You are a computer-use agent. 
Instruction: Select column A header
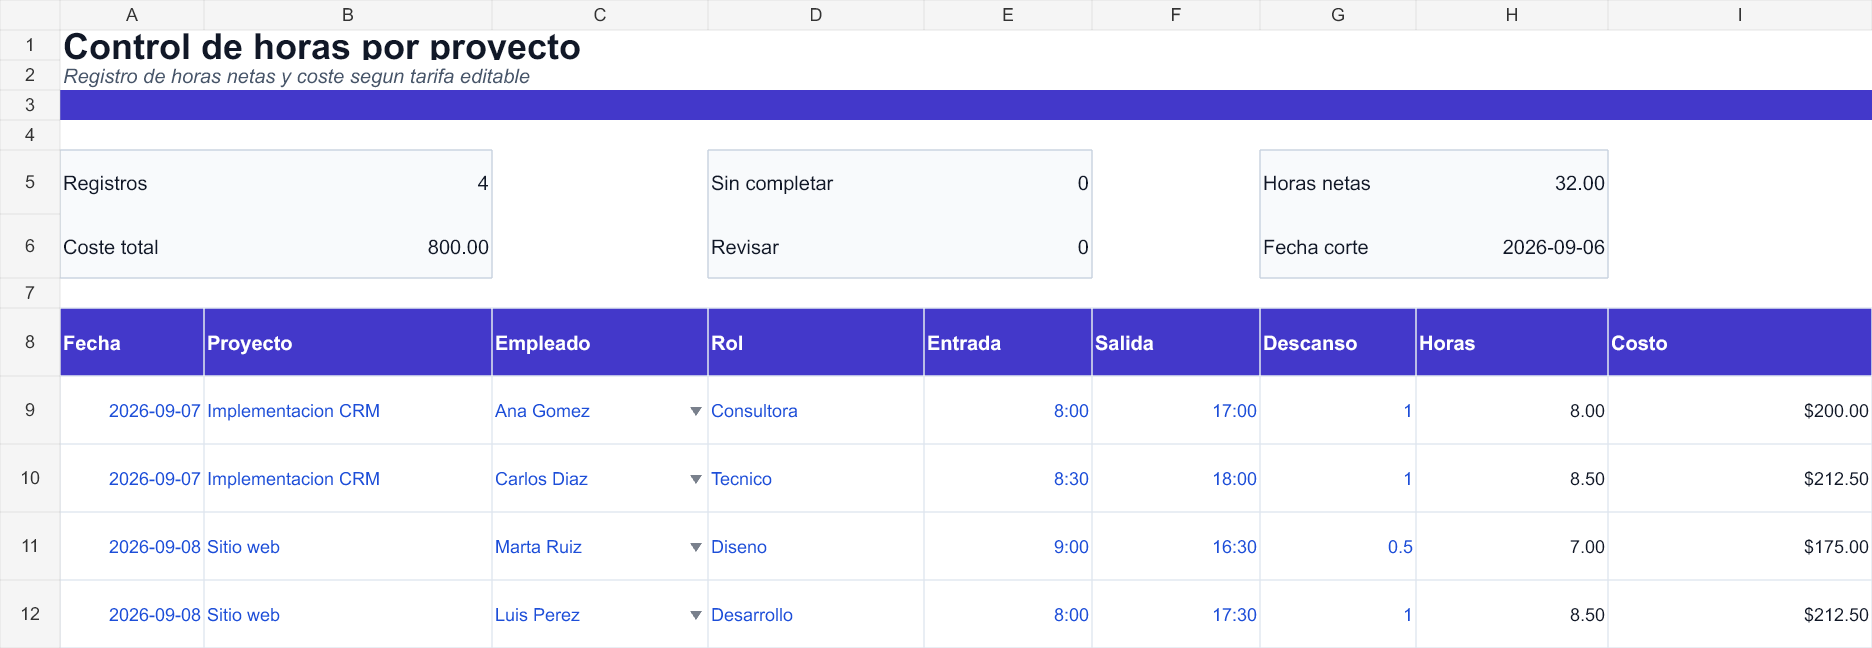132,15
